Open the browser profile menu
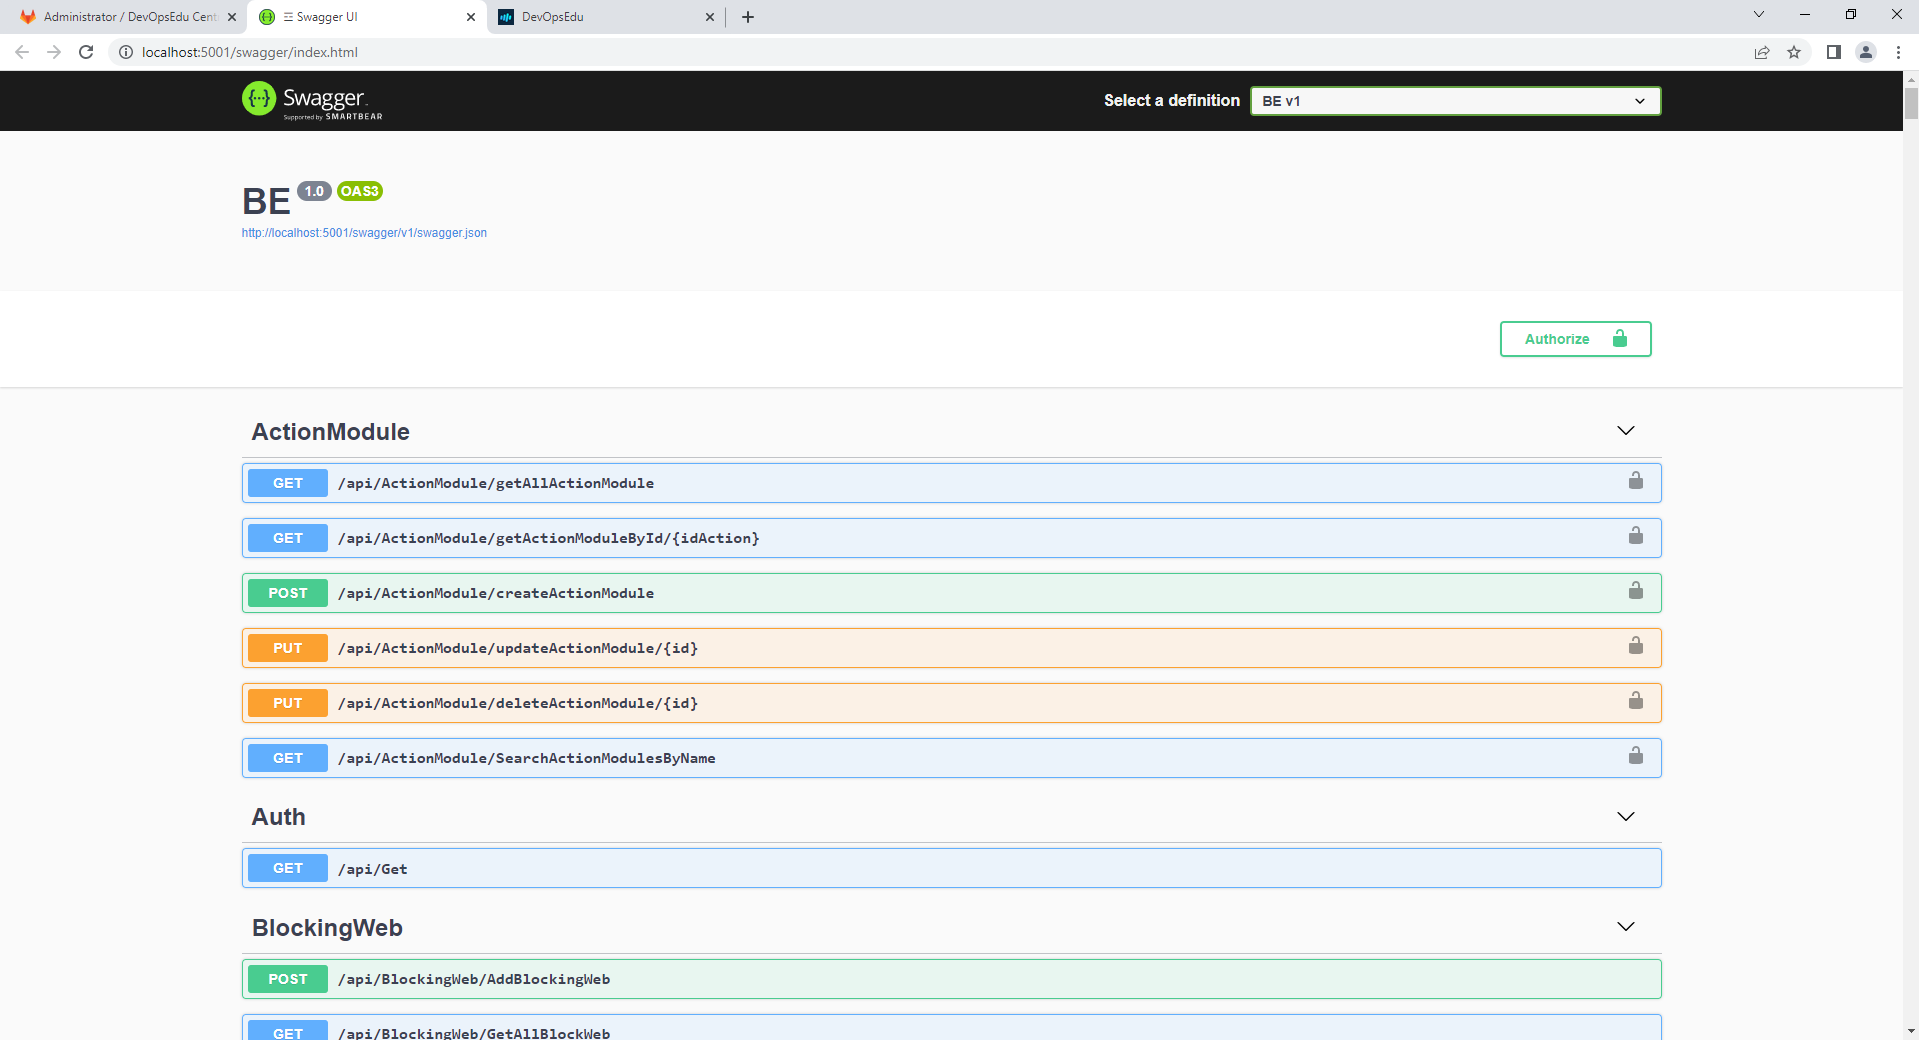The height and width of the screenshot is (1040, 1919). pyautogui.click(x=1866, y=52)
